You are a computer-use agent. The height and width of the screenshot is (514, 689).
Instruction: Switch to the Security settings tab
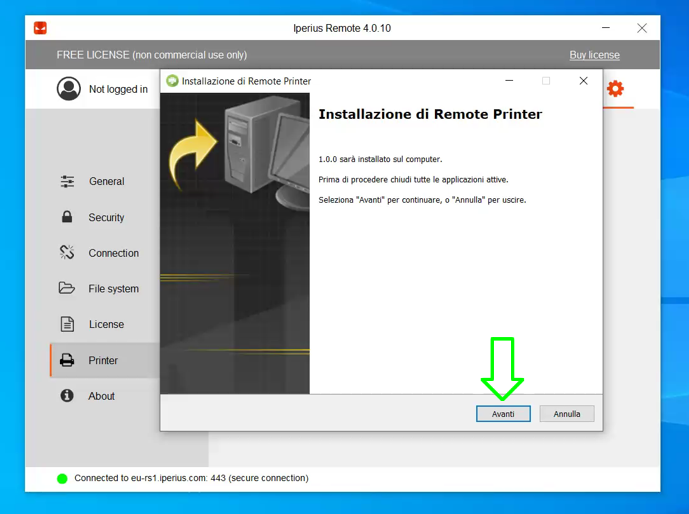(x=105, y=218)
